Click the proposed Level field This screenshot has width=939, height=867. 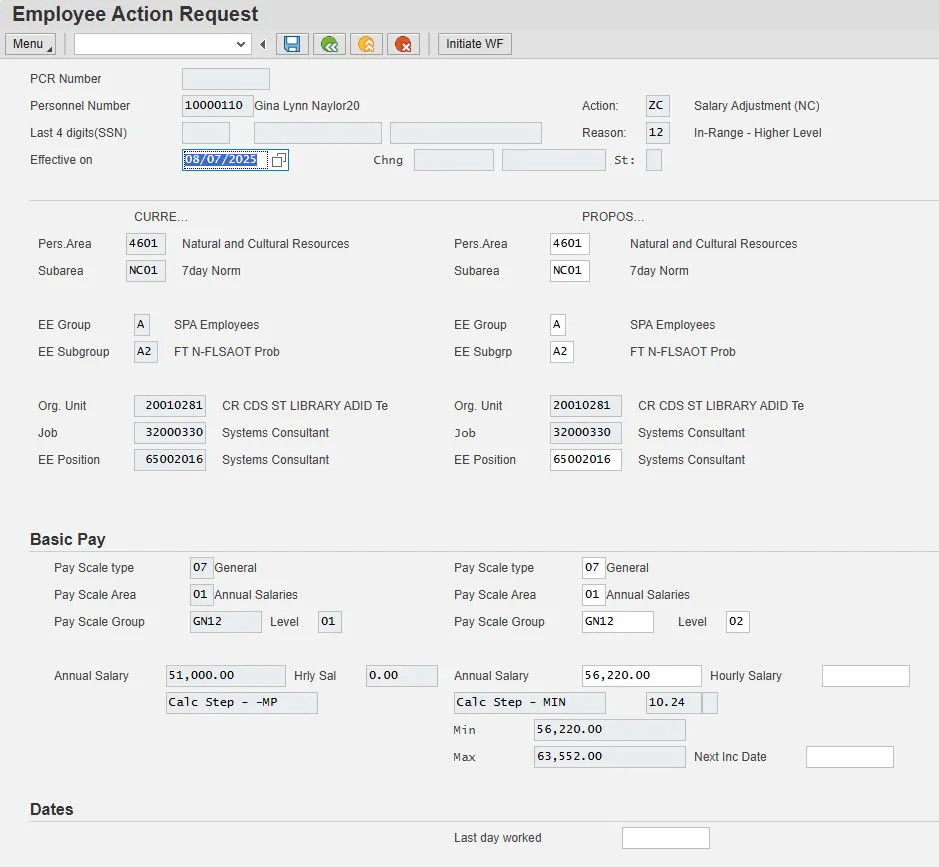tap(737, 622)
